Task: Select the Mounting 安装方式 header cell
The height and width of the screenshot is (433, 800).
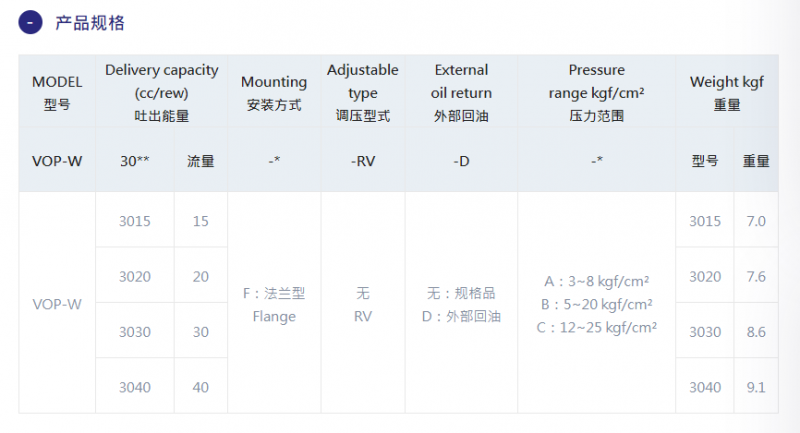Action: (x=274, y=93)
